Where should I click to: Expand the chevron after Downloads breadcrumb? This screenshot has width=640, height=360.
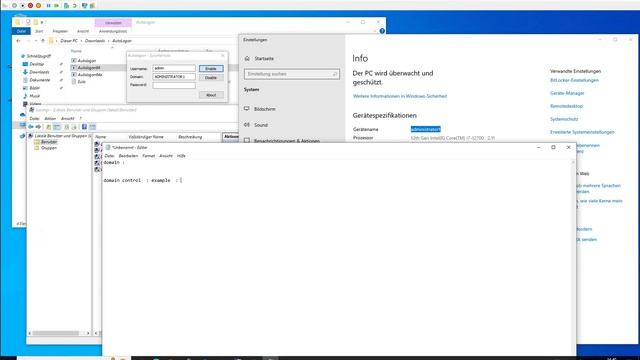point(109,41)
